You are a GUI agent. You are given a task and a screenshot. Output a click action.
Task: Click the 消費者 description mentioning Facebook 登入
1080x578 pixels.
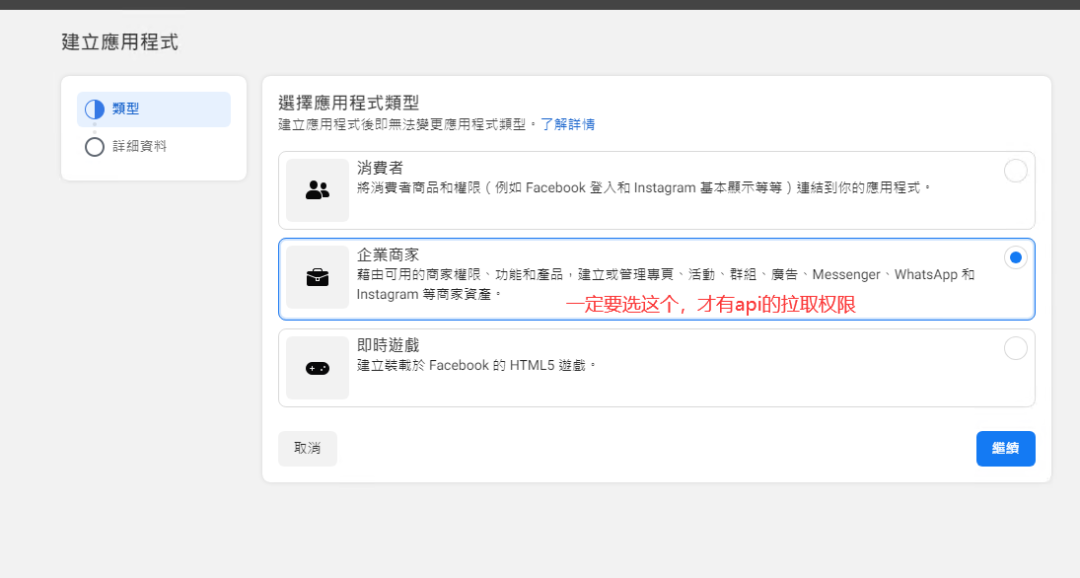644,187
